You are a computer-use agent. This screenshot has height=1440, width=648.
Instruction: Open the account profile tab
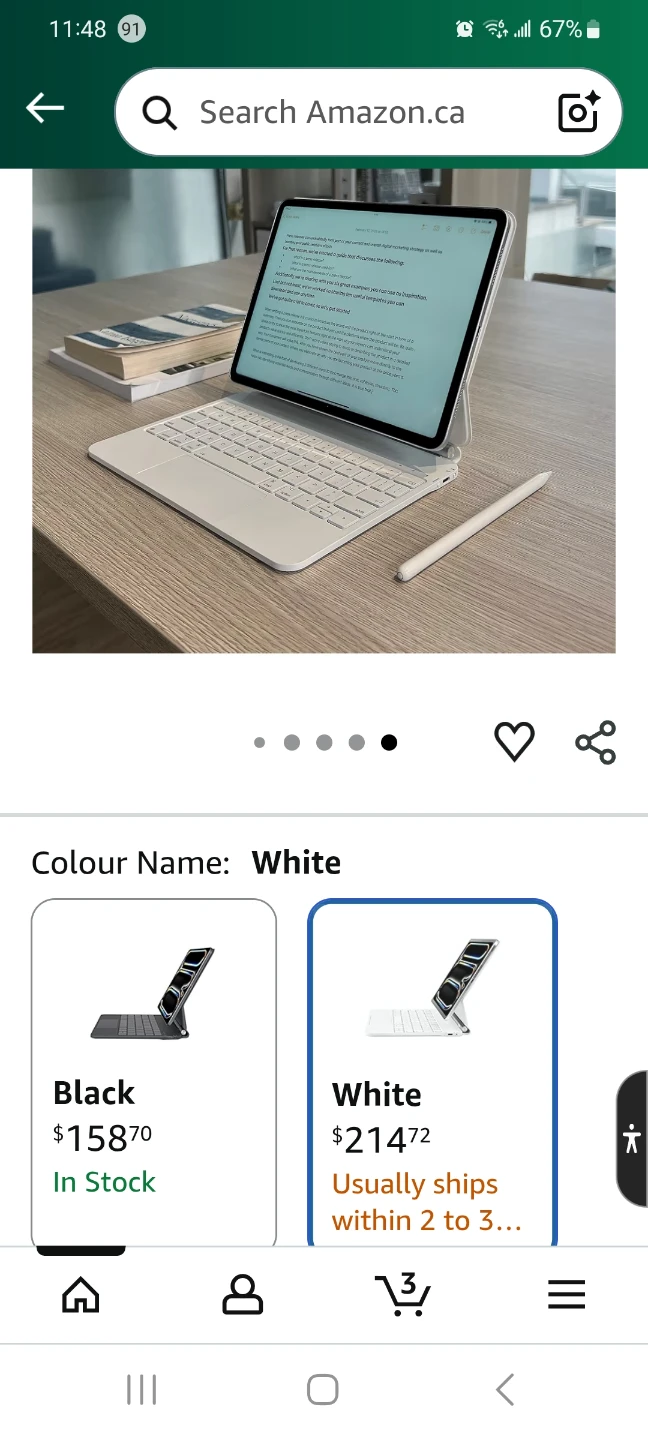click(x=242, y=1295)
